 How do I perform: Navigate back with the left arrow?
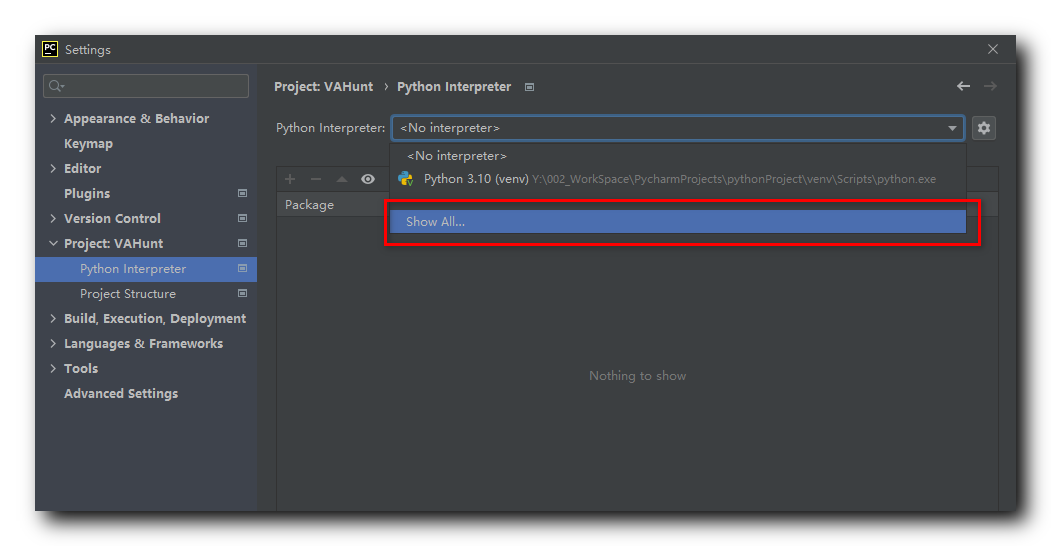click(963, 86)
